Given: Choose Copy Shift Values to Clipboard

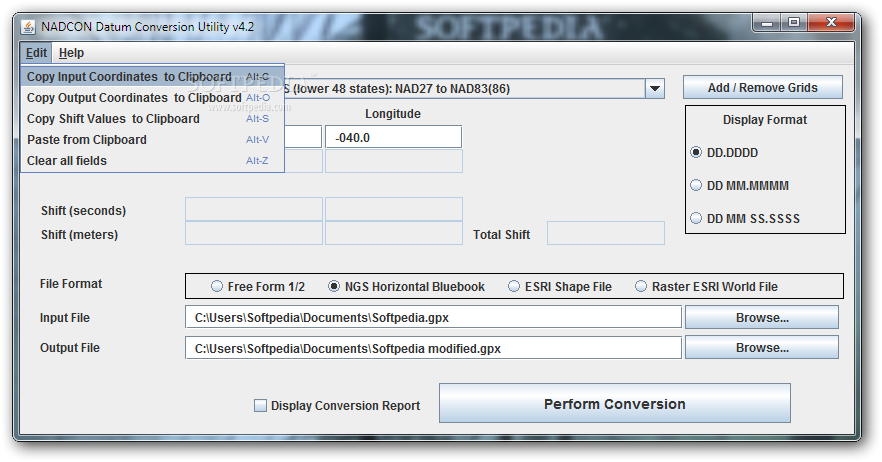Looking at the screenshot, I should [152, 119].
